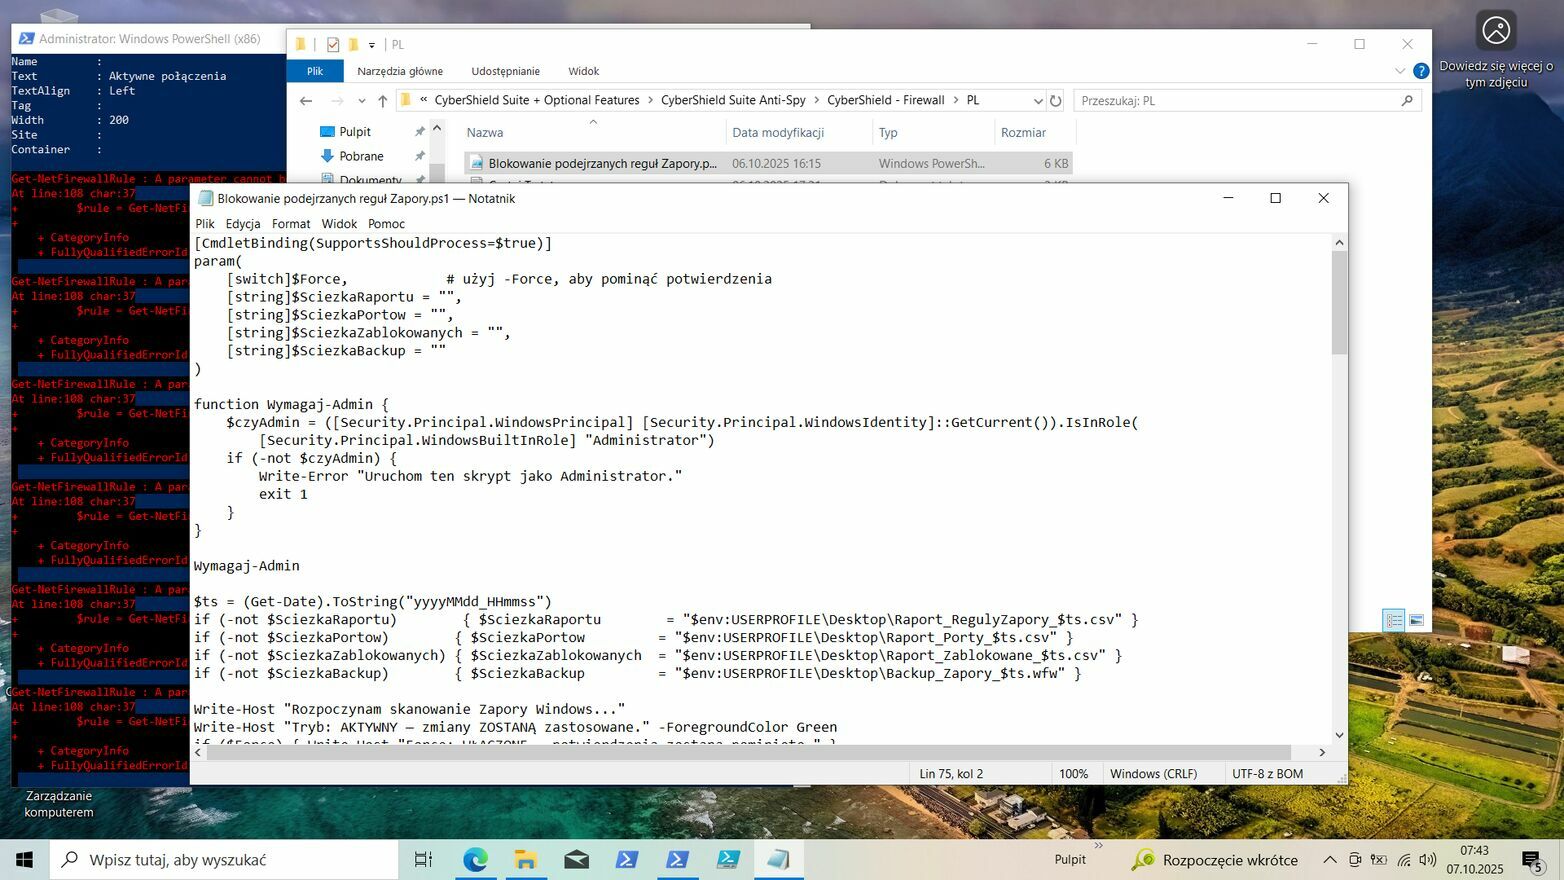The height and width of the screenshot is (880, 1564).
Task: Click the Mail app taskbar icon
Action: pyautogui.click(x=576, y=859)
